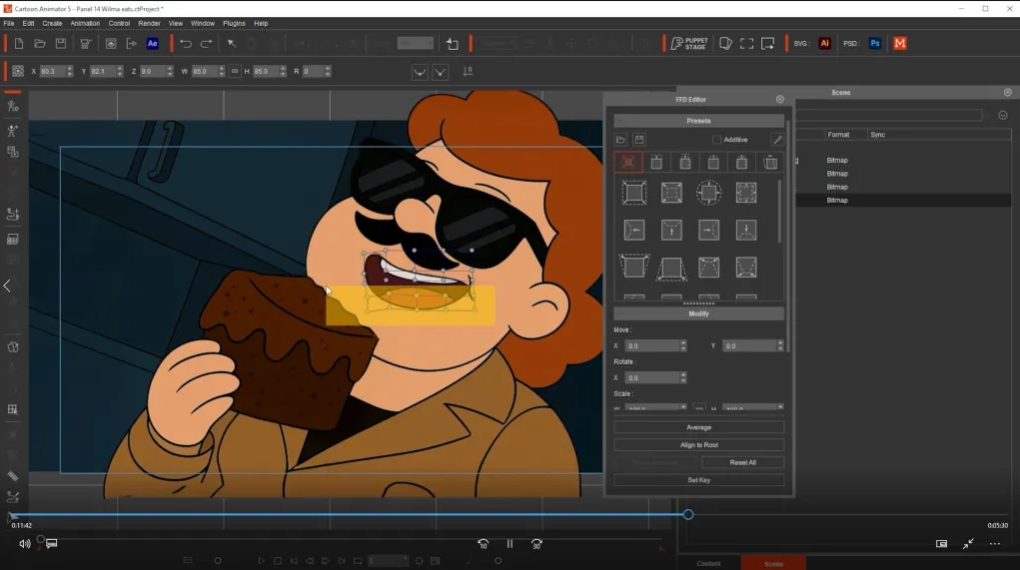1020x570 pixels.
Task: Click the export arrow icon in the toolbar
Action: click(x=131, y=44)
